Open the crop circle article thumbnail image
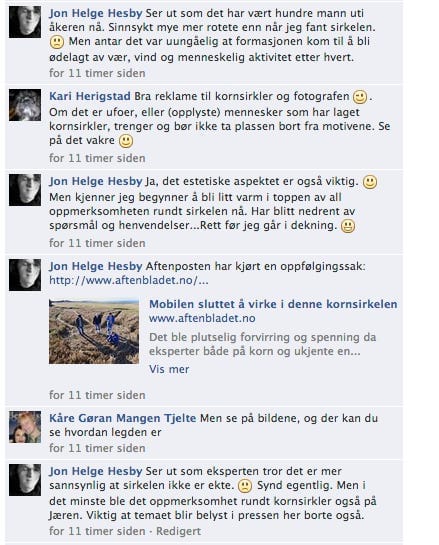The width and height of the screenshot is (439, 545). 94,332
